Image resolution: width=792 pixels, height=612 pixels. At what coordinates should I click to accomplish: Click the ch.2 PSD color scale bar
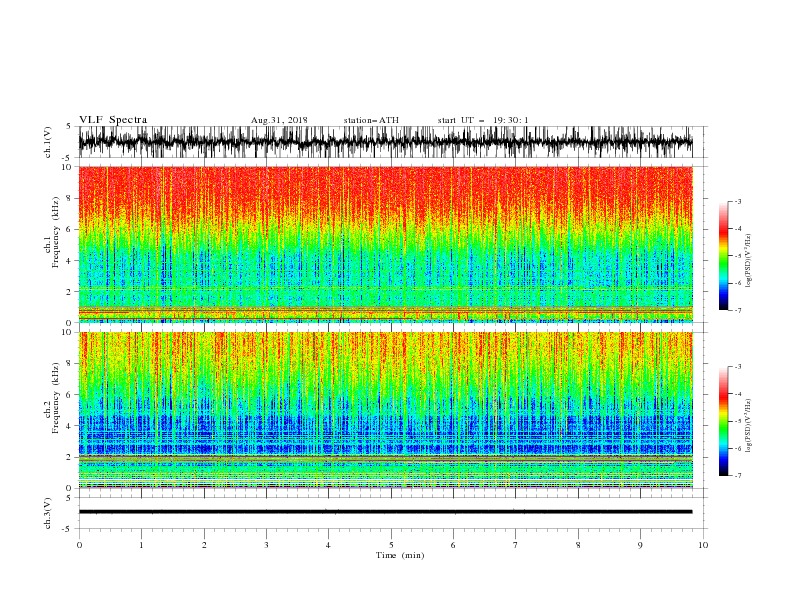coord(723,421)
